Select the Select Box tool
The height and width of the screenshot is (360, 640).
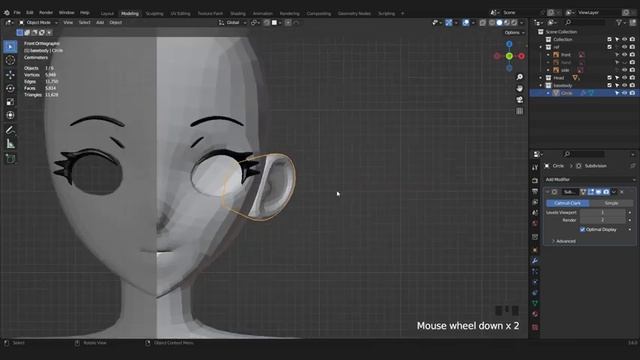pos(10,47)
